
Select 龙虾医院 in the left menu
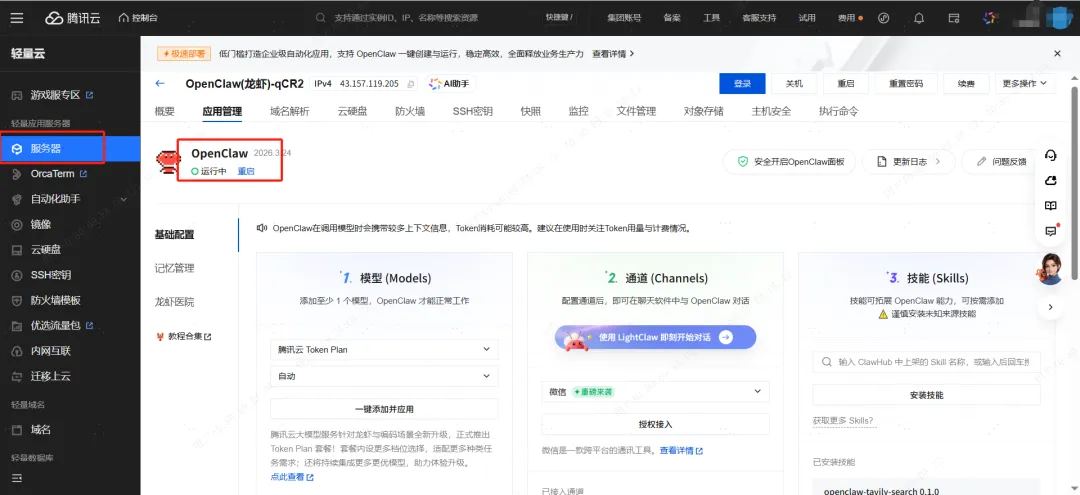tap(174, 302)
